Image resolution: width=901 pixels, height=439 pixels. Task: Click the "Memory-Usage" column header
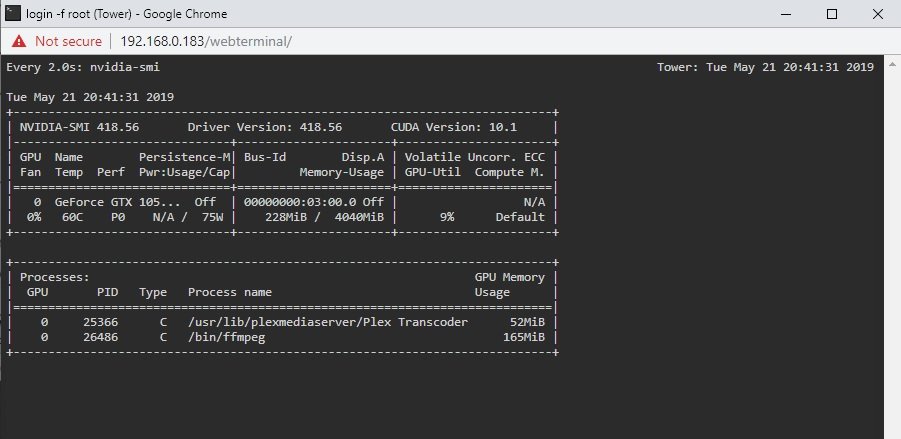pos(342,172)
